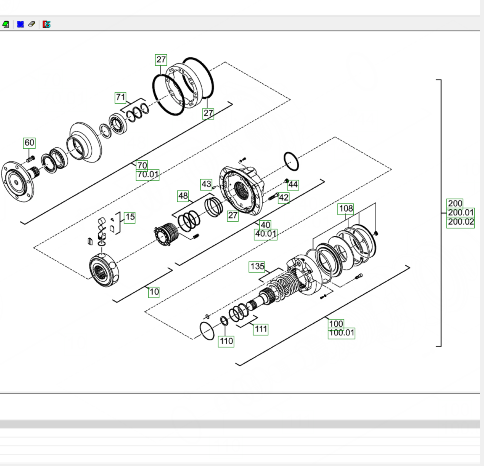Click the green sheet toolbar icon

[5, 24]
